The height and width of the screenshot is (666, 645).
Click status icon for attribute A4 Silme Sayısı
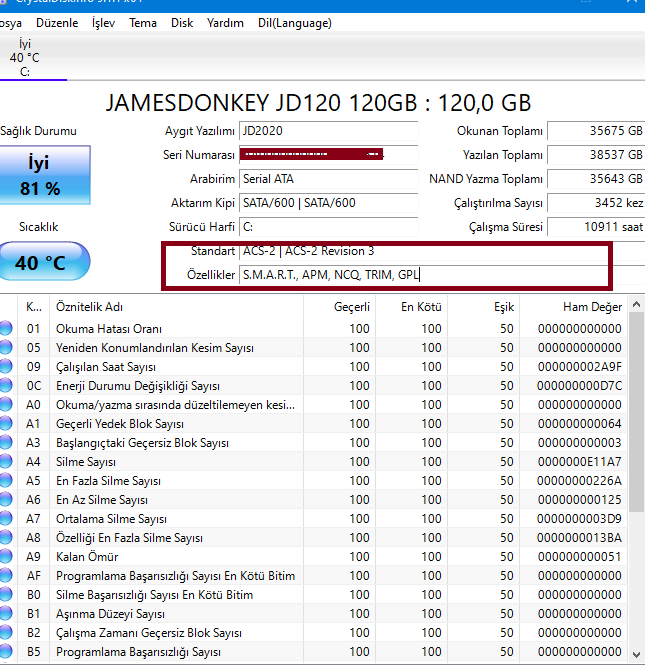tap(6, 461)
